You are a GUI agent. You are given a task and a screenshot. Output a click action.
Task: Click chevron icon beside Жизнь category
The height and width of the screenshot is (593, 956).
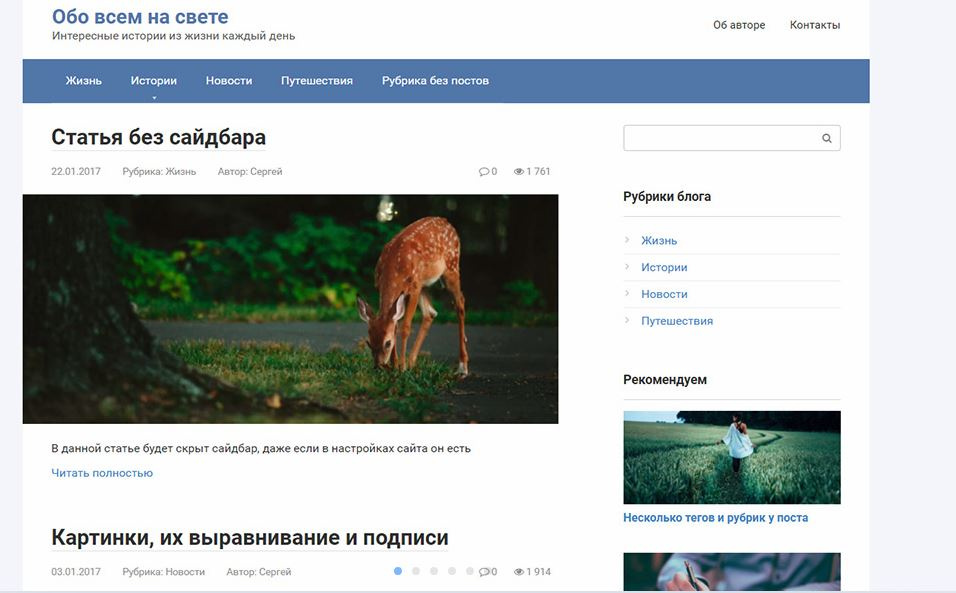627,240
